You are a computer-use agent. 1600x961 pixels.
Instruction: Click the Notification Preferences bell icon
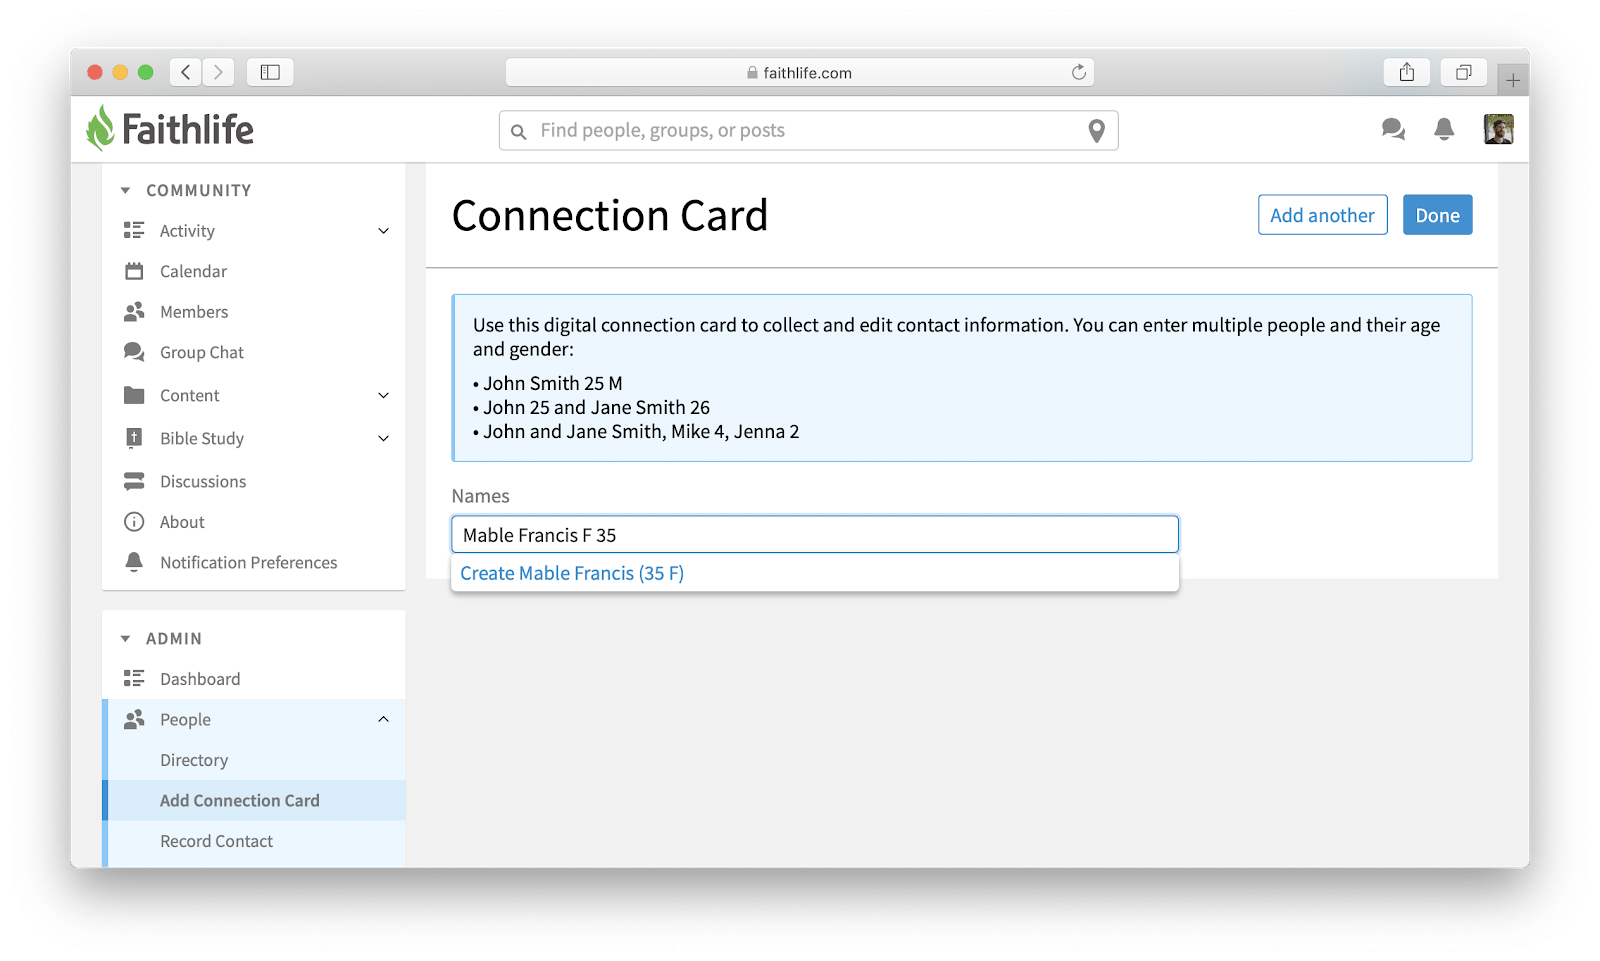[134, 562]
